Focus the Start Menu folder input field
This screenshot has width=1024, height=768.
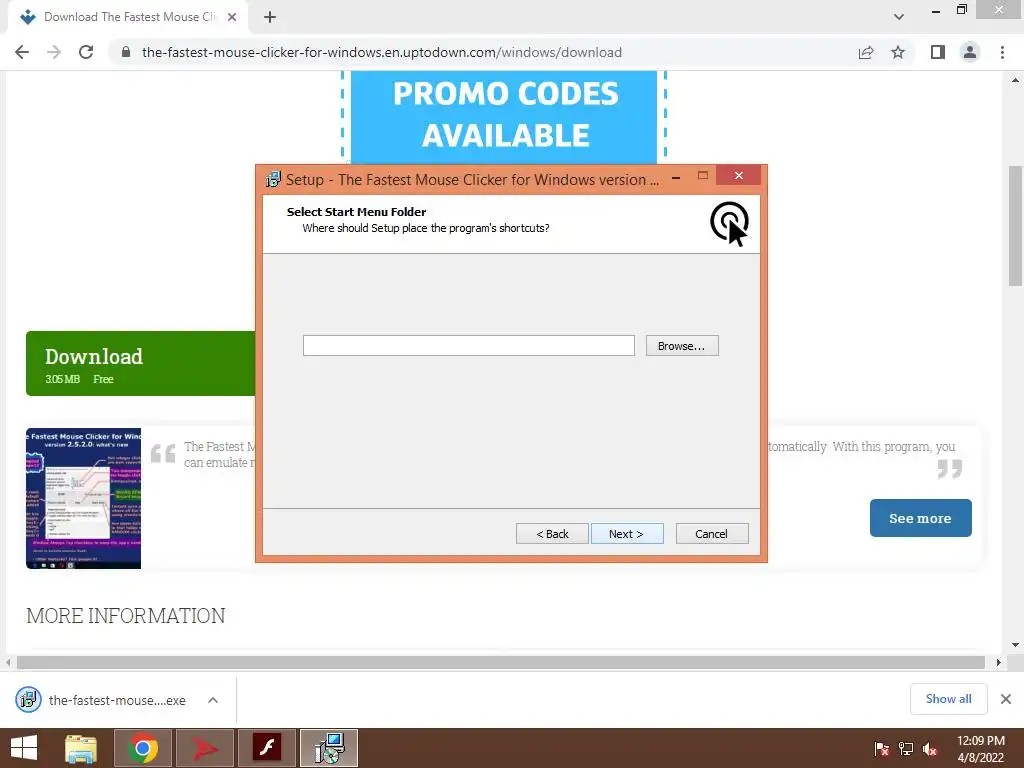coord(468,345)
